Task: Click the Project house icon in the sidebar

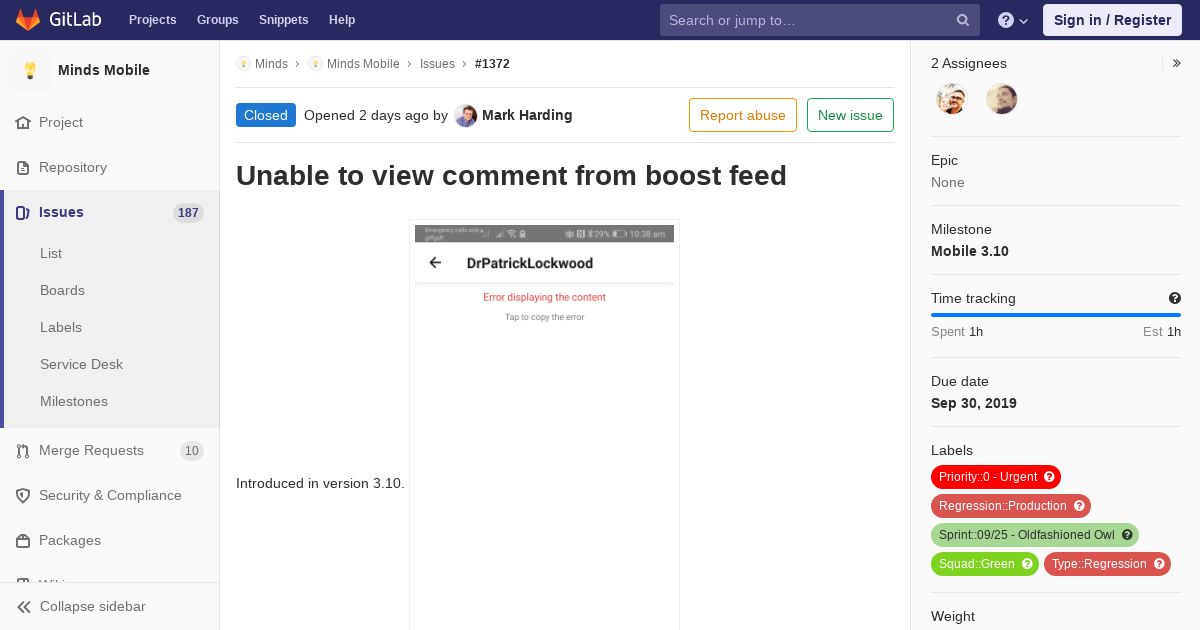Action: tap(23, 122)
